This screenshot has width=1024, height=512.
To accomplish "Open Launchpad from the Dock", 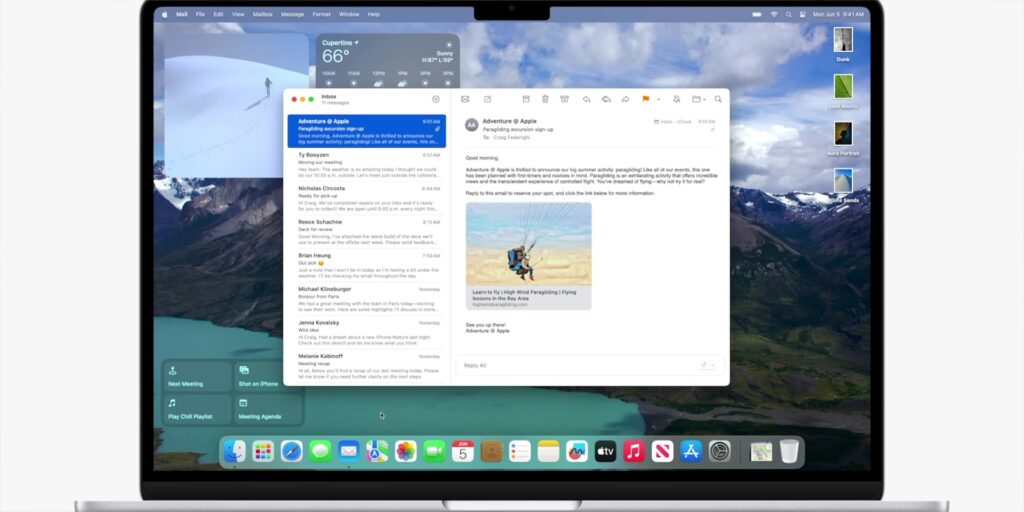I will coord(263,451).
